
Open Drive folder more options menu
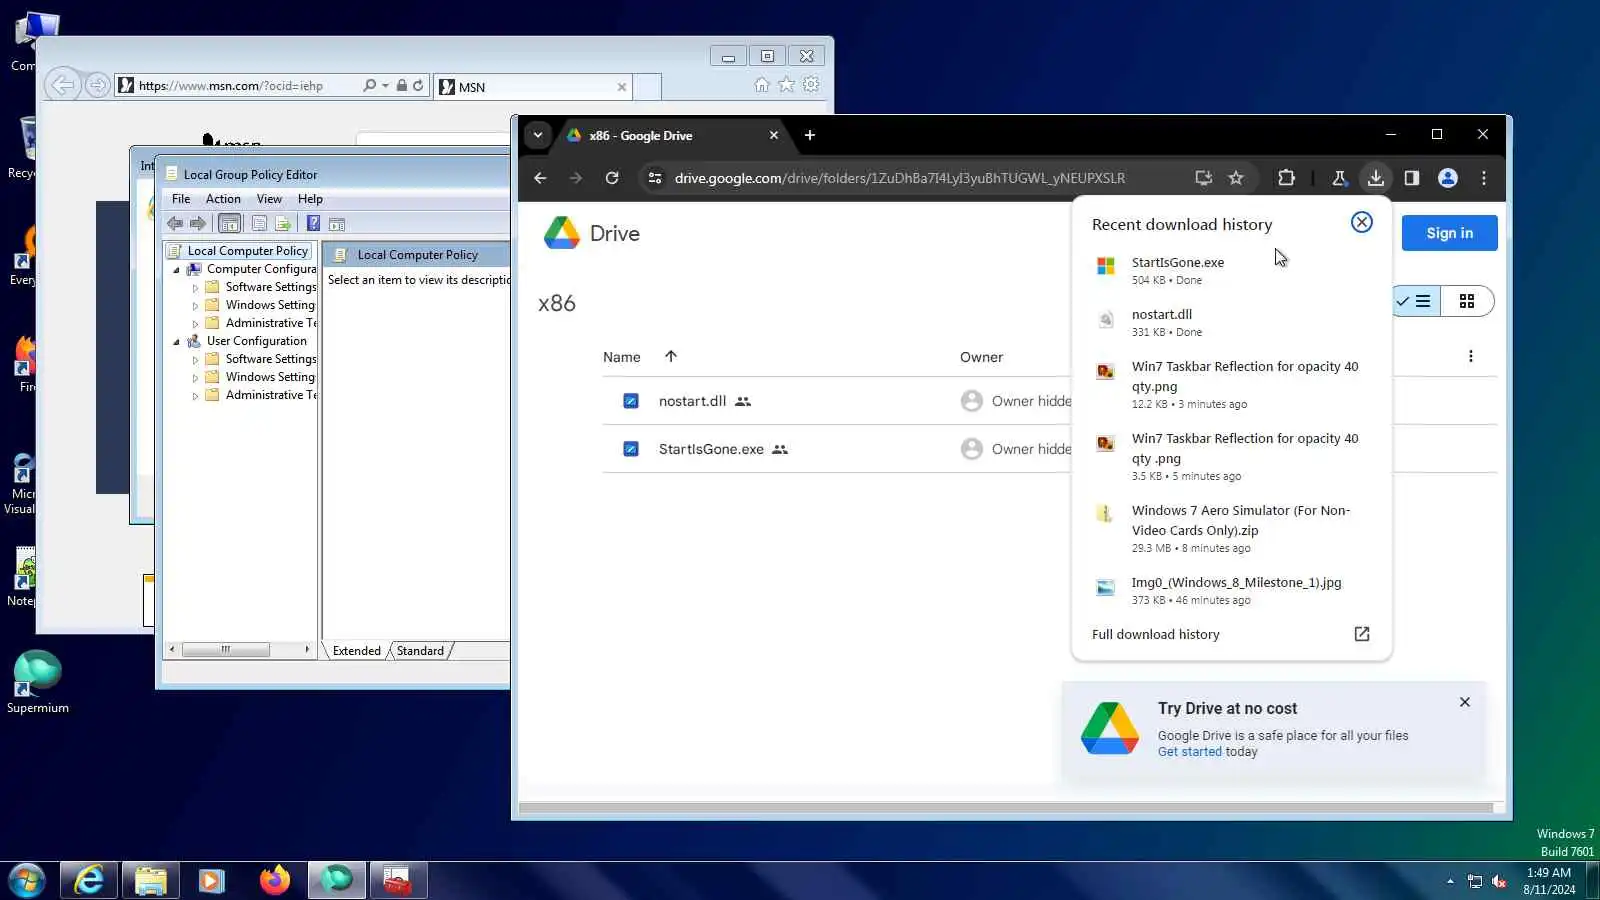1470,356
